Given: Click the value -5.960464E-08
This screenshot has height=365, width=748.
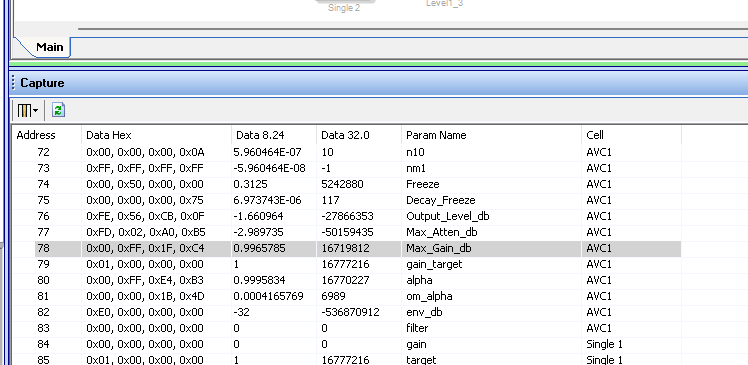Looking at the screenshot, I should click(x=269, y=168).
